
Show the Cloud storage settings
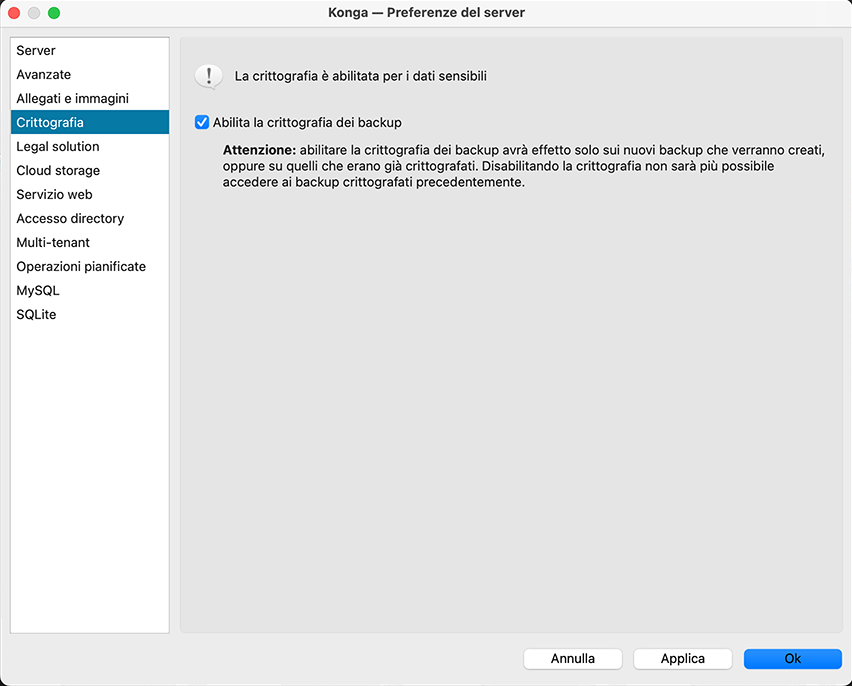[x=58, y=170]
